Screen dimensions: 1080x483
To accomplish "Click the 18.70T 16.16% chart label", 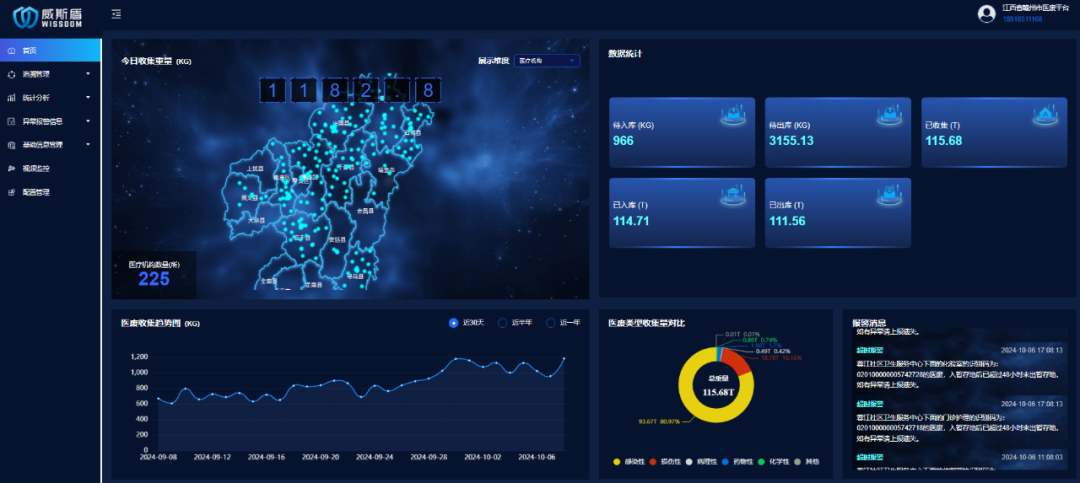I will point(781,358).
